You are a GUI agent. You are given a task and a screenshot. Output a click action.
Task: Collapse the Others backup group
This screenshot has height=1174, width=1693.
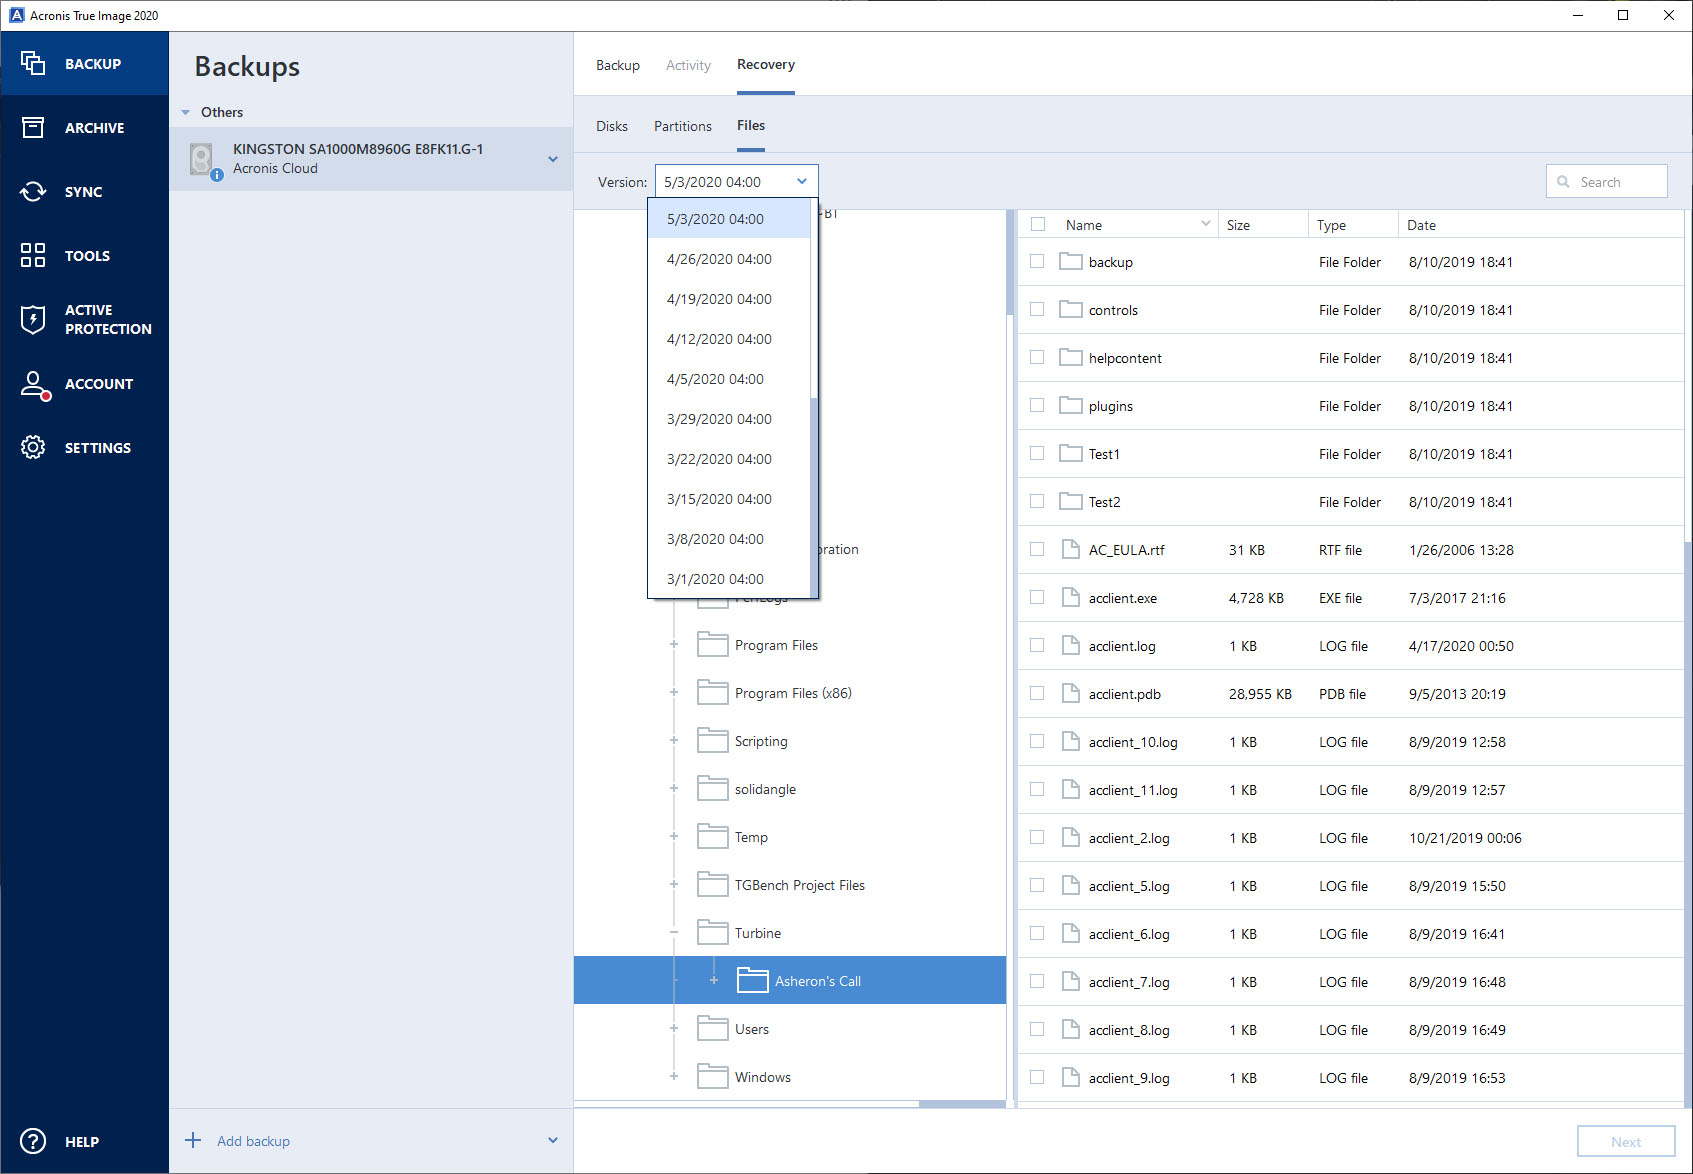[186, 112]
